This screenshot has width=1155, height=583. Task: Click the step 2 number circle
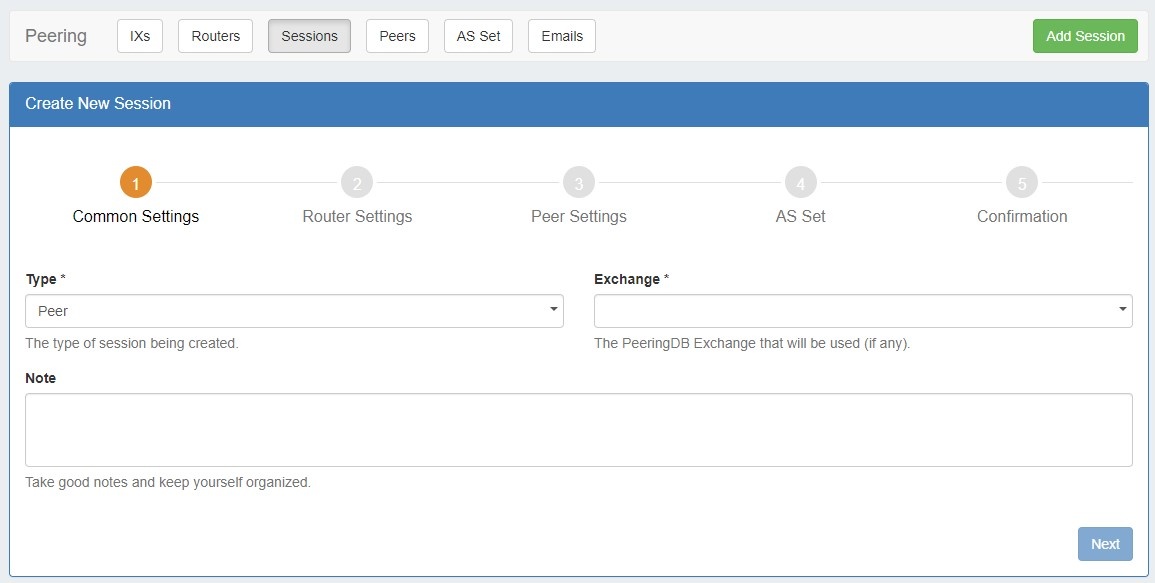[x=357, y=183]
